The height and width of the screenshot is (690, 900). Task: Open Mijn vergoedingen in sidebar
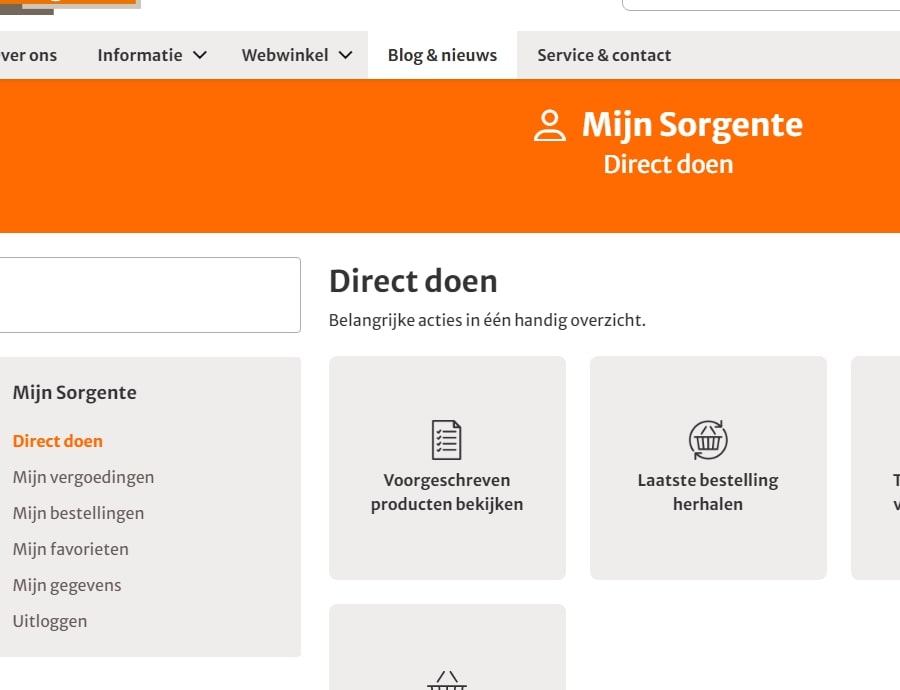tap(83, 477)
